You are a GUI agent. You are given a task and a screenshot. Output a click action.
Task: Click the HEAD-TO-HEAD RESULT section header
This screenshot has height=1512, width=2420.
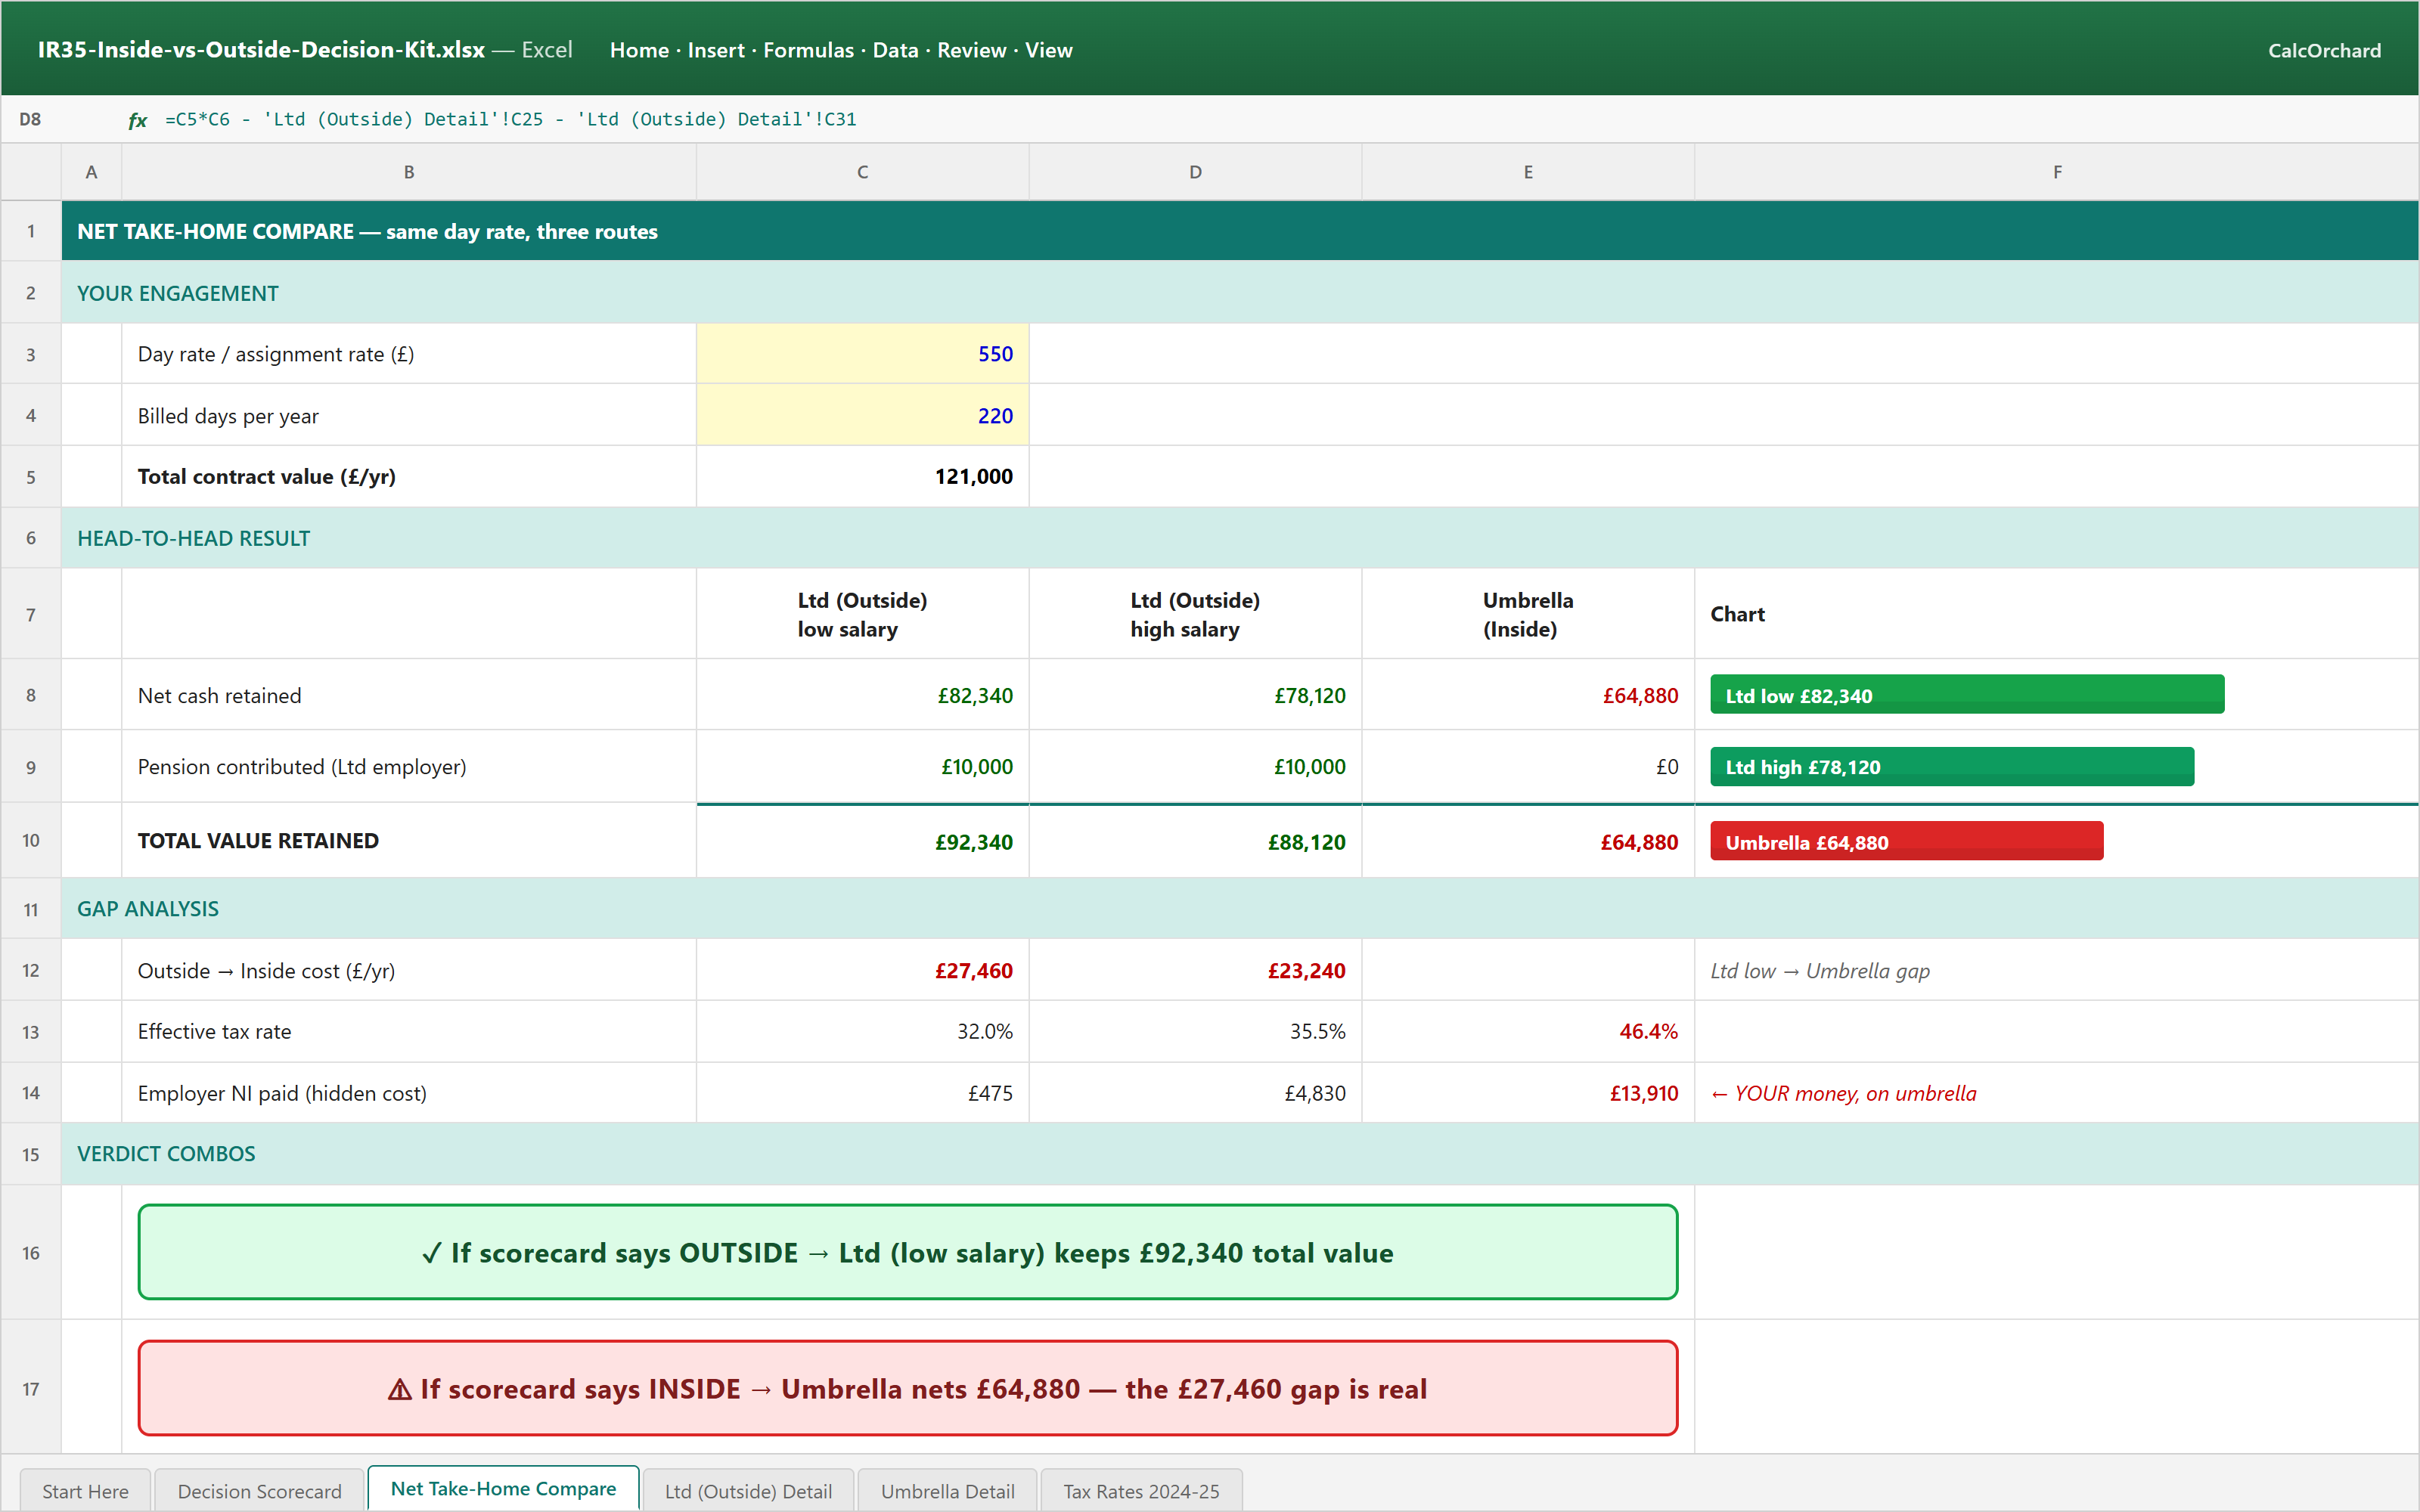coord(1240,538)
